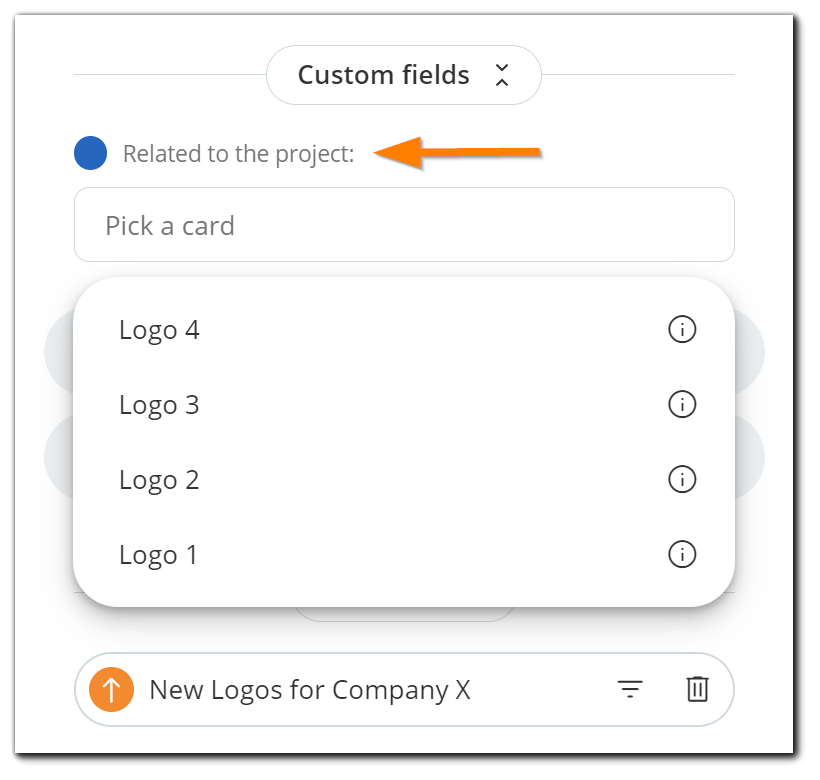Expand the card picker options list
This screenshot has width=820, height=780.
[x=404, y=225]
